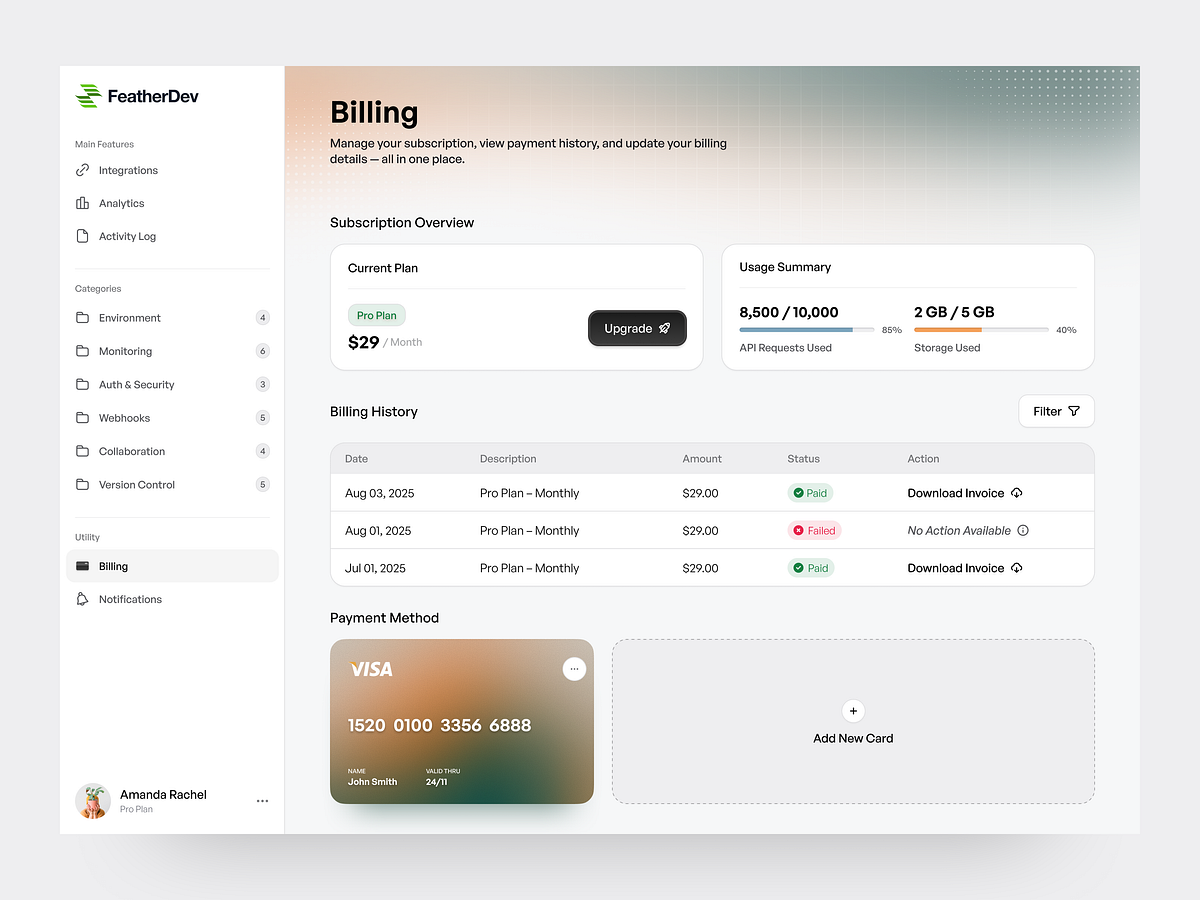Click Amanda Rachel's profile avatar
This screenshot has width=1200, height=900.
93,800
